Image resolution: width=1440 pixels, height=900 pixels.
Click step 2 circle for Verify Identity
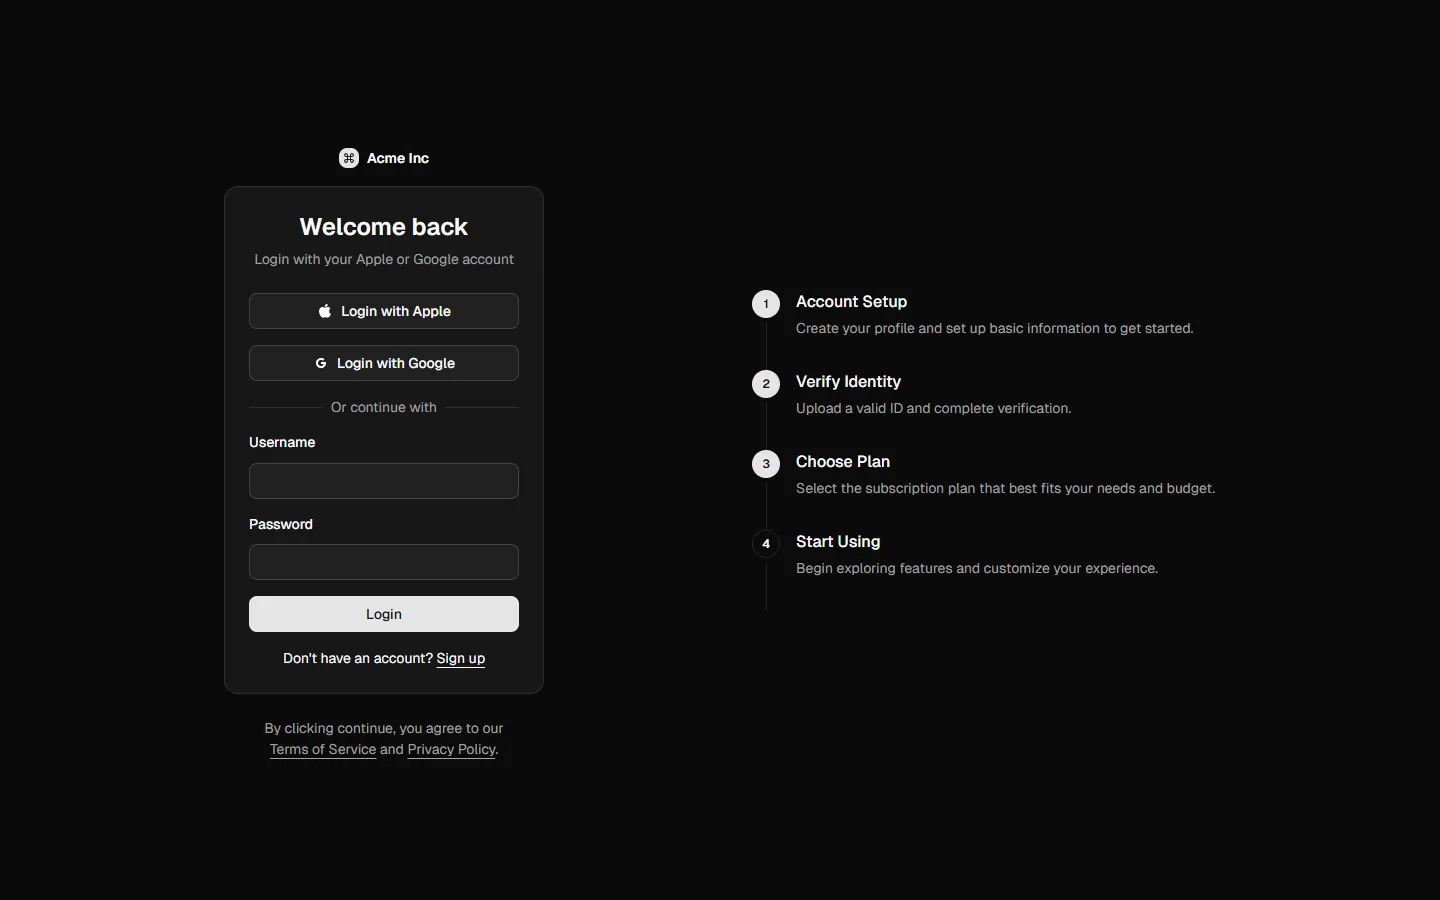click(766, 384)
